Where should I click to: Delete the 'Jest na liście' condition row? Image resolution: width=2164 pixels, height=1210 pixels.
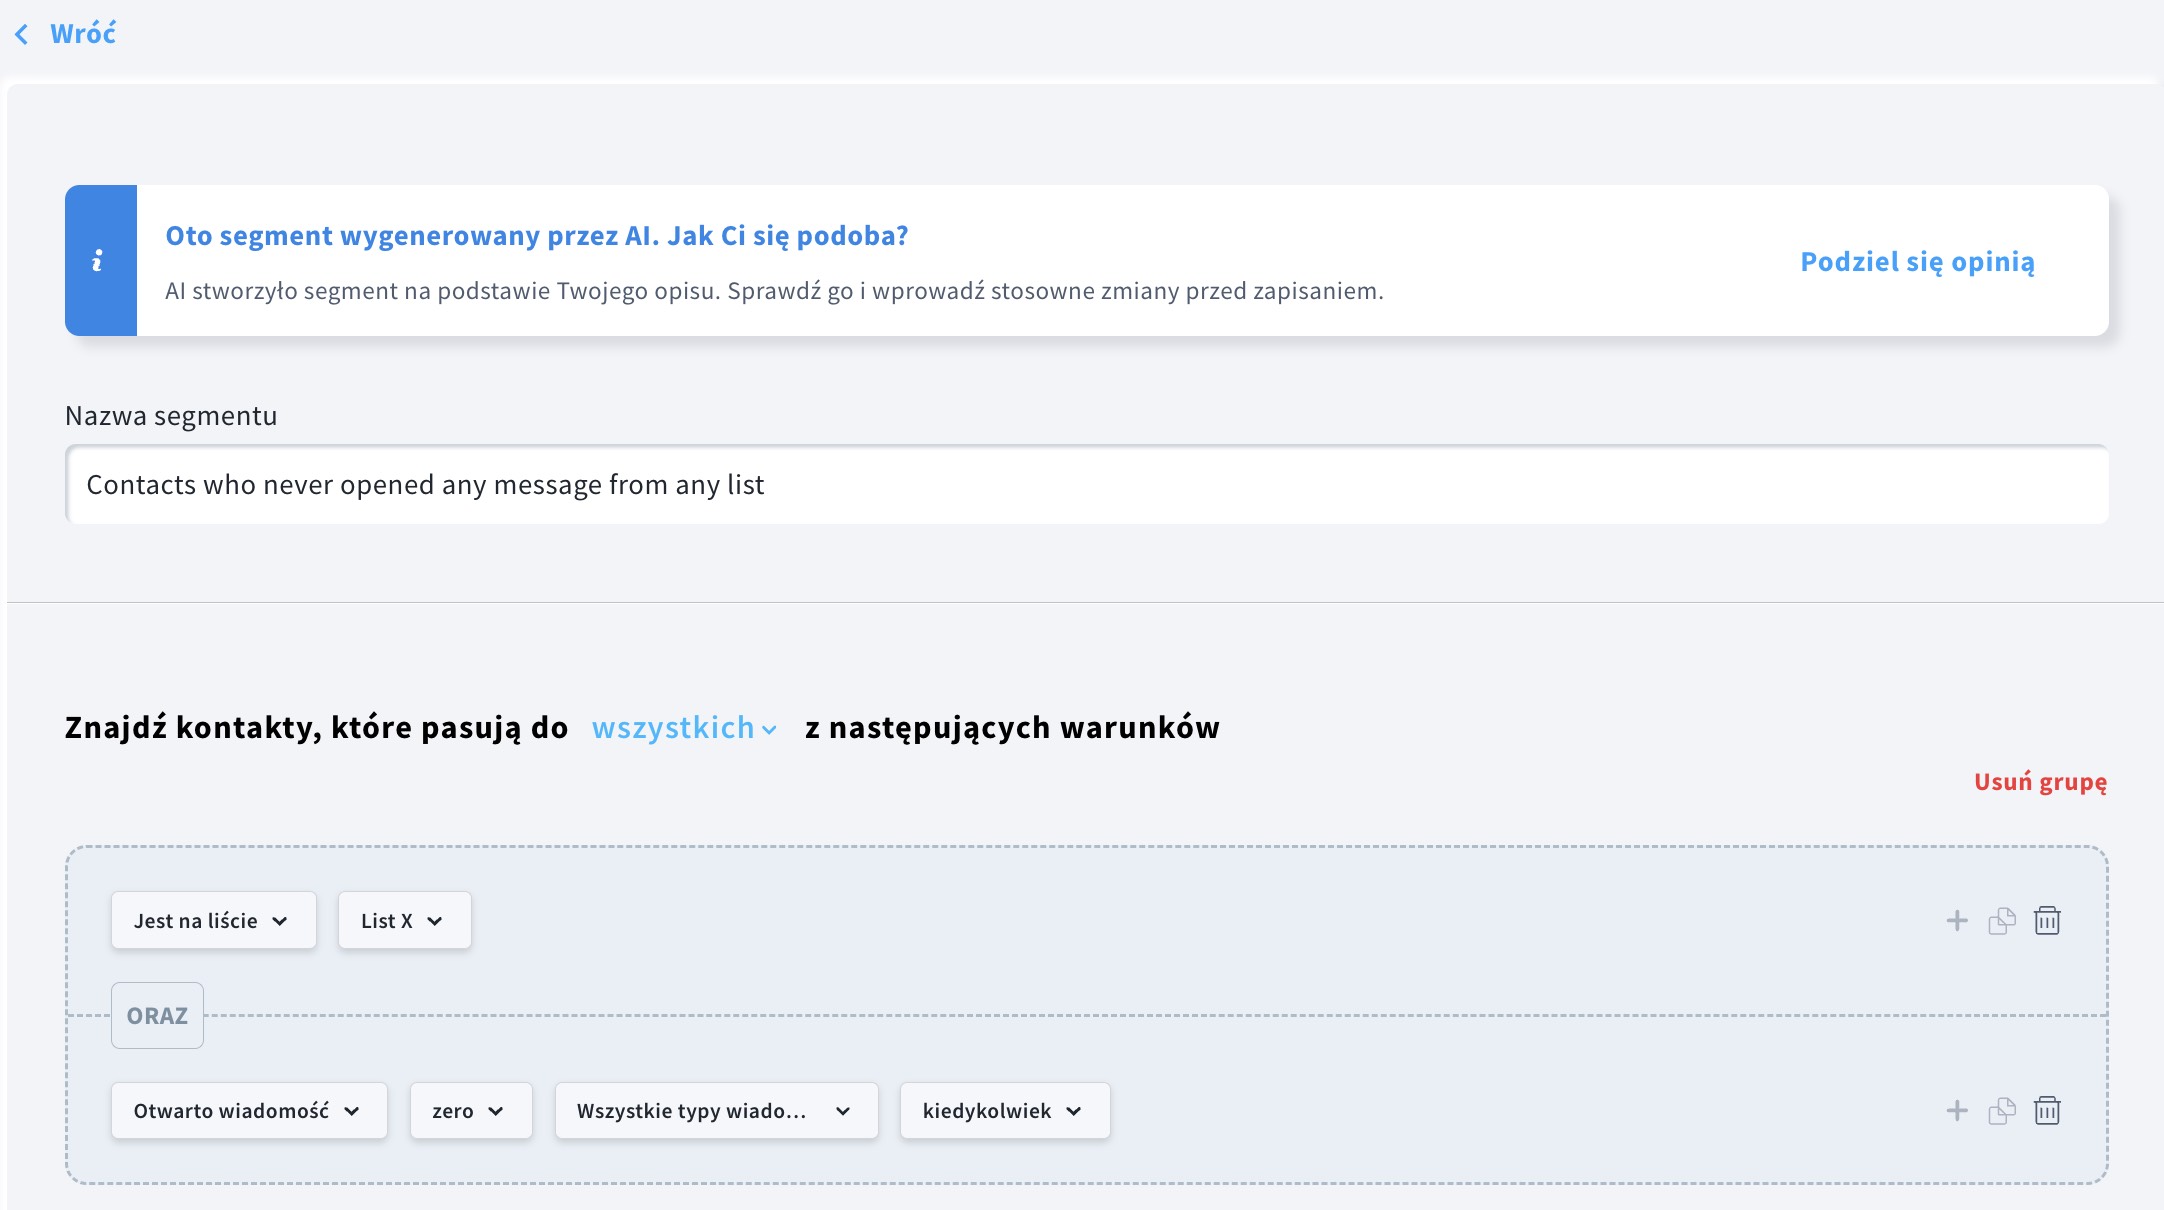[2047, 921]
